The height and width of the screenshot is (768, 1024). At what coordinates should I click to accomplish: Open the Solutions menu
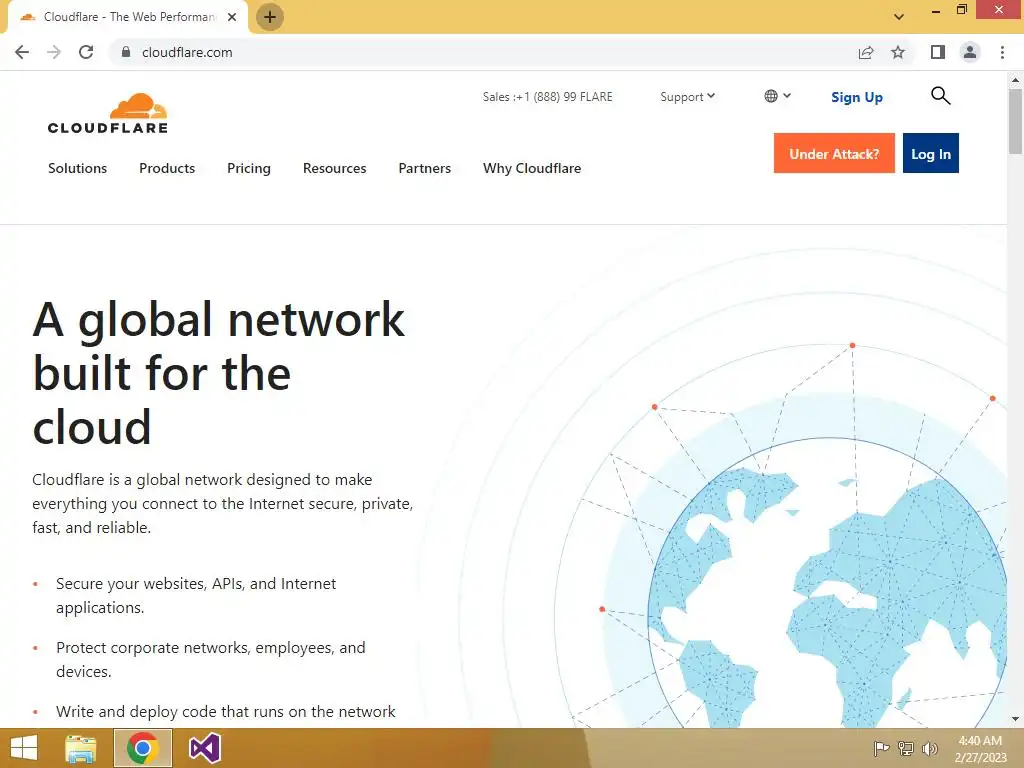click(77, 168)
